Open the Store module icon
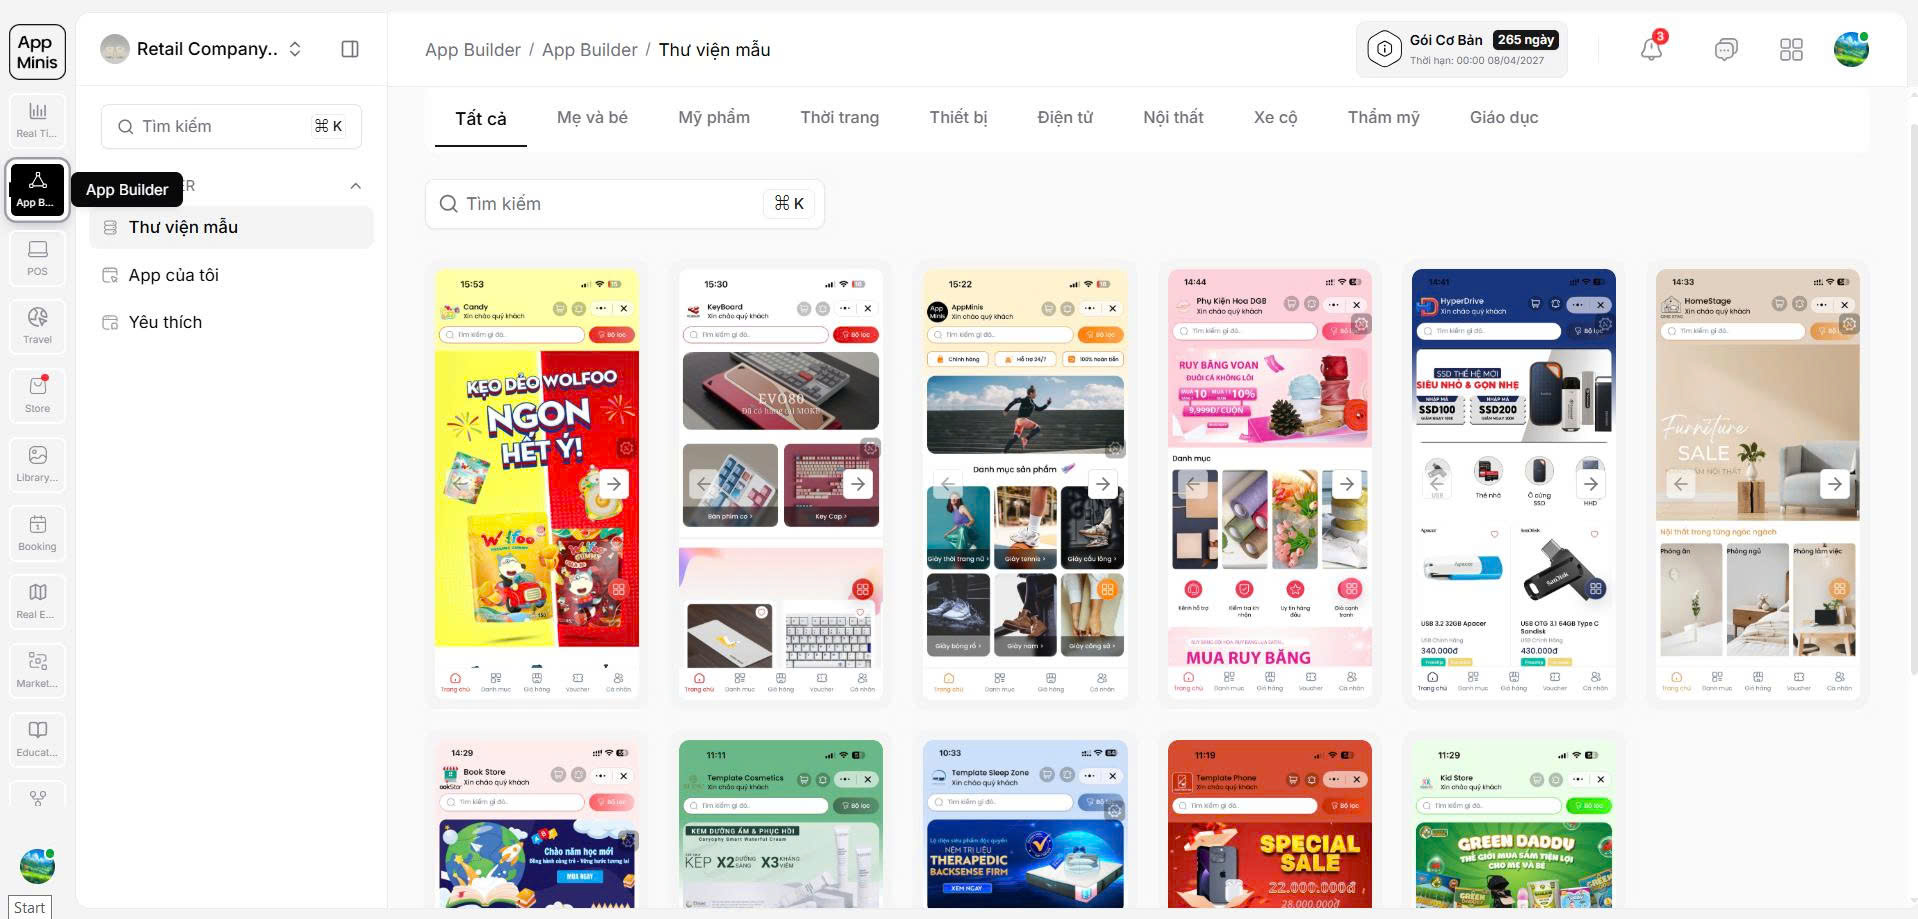 (x=37, y=395)
